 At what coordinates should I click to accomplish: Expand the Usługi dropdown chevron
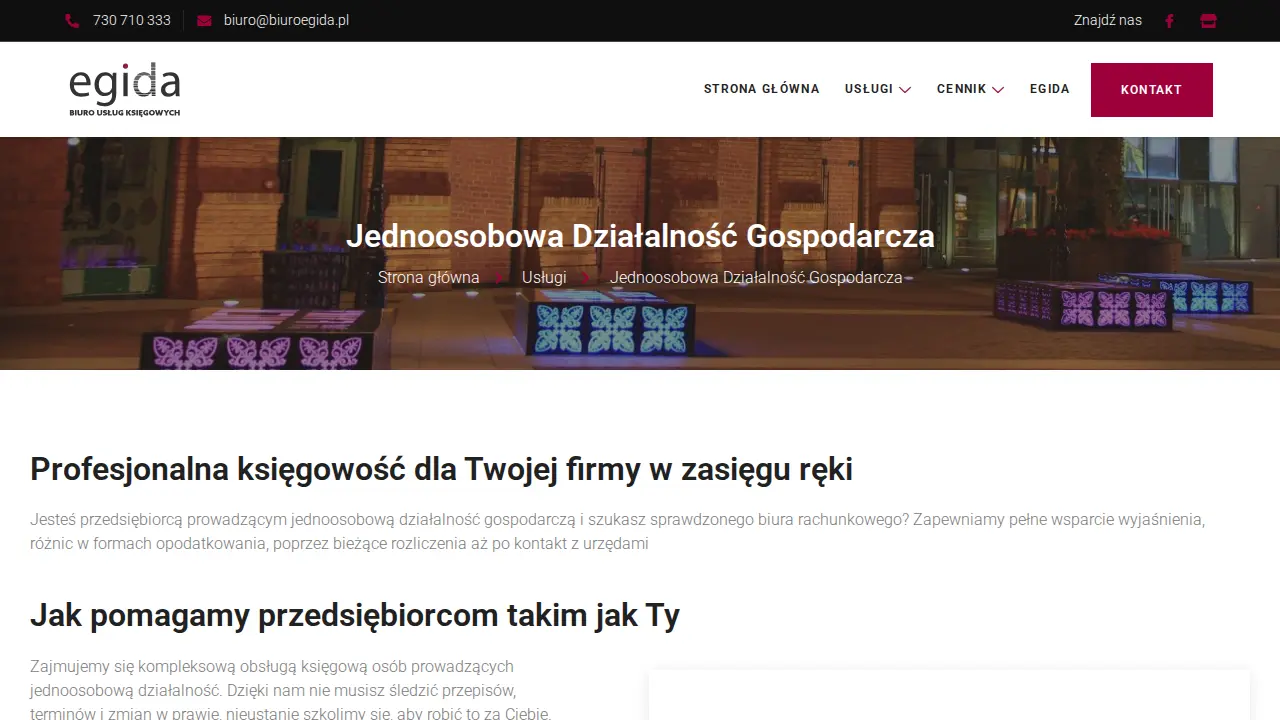905,90
